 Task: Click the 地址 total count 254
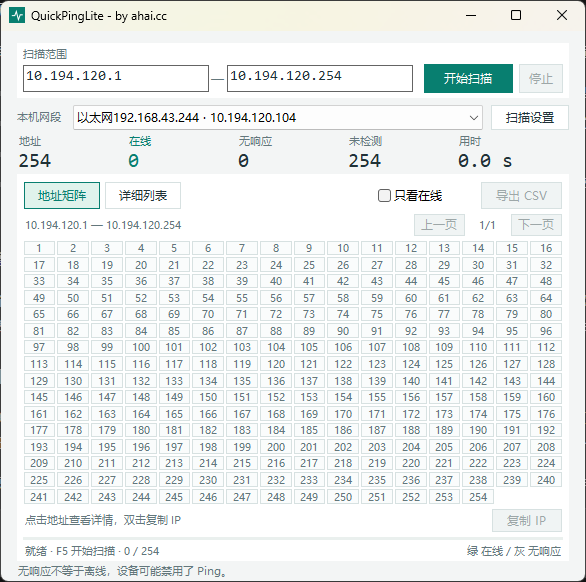[35, 161]
